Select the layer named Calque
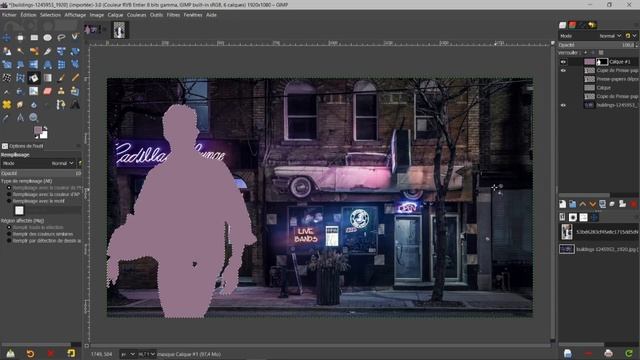This screenshot has height=360, width=640. [x=603, y=88]
